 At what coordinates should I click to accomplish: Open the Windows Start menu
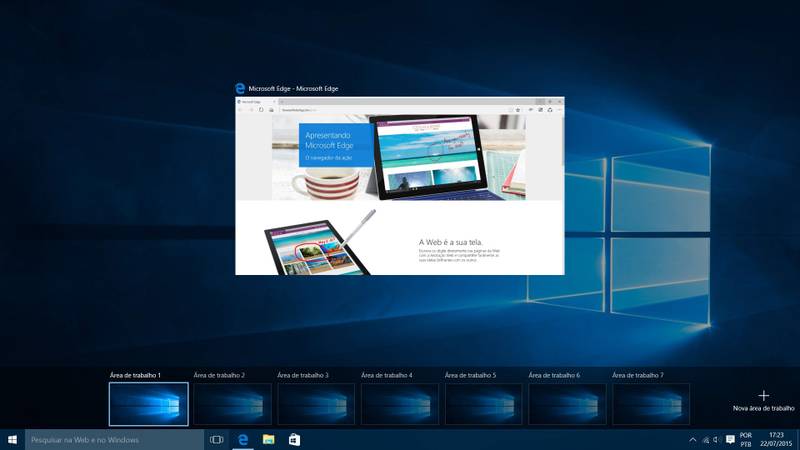pos(12,440)
